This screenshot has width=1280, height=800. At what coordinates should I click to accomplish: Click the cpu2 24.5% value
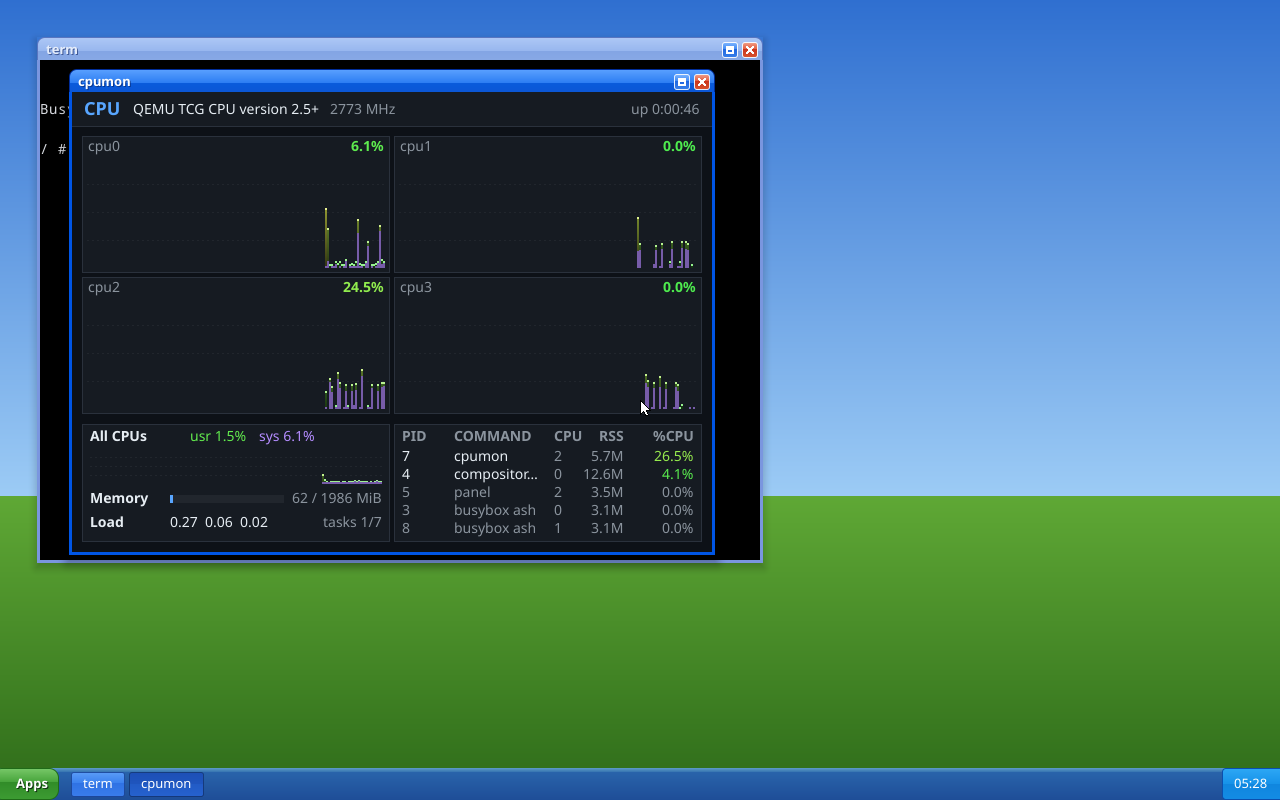tap(363, 287)
